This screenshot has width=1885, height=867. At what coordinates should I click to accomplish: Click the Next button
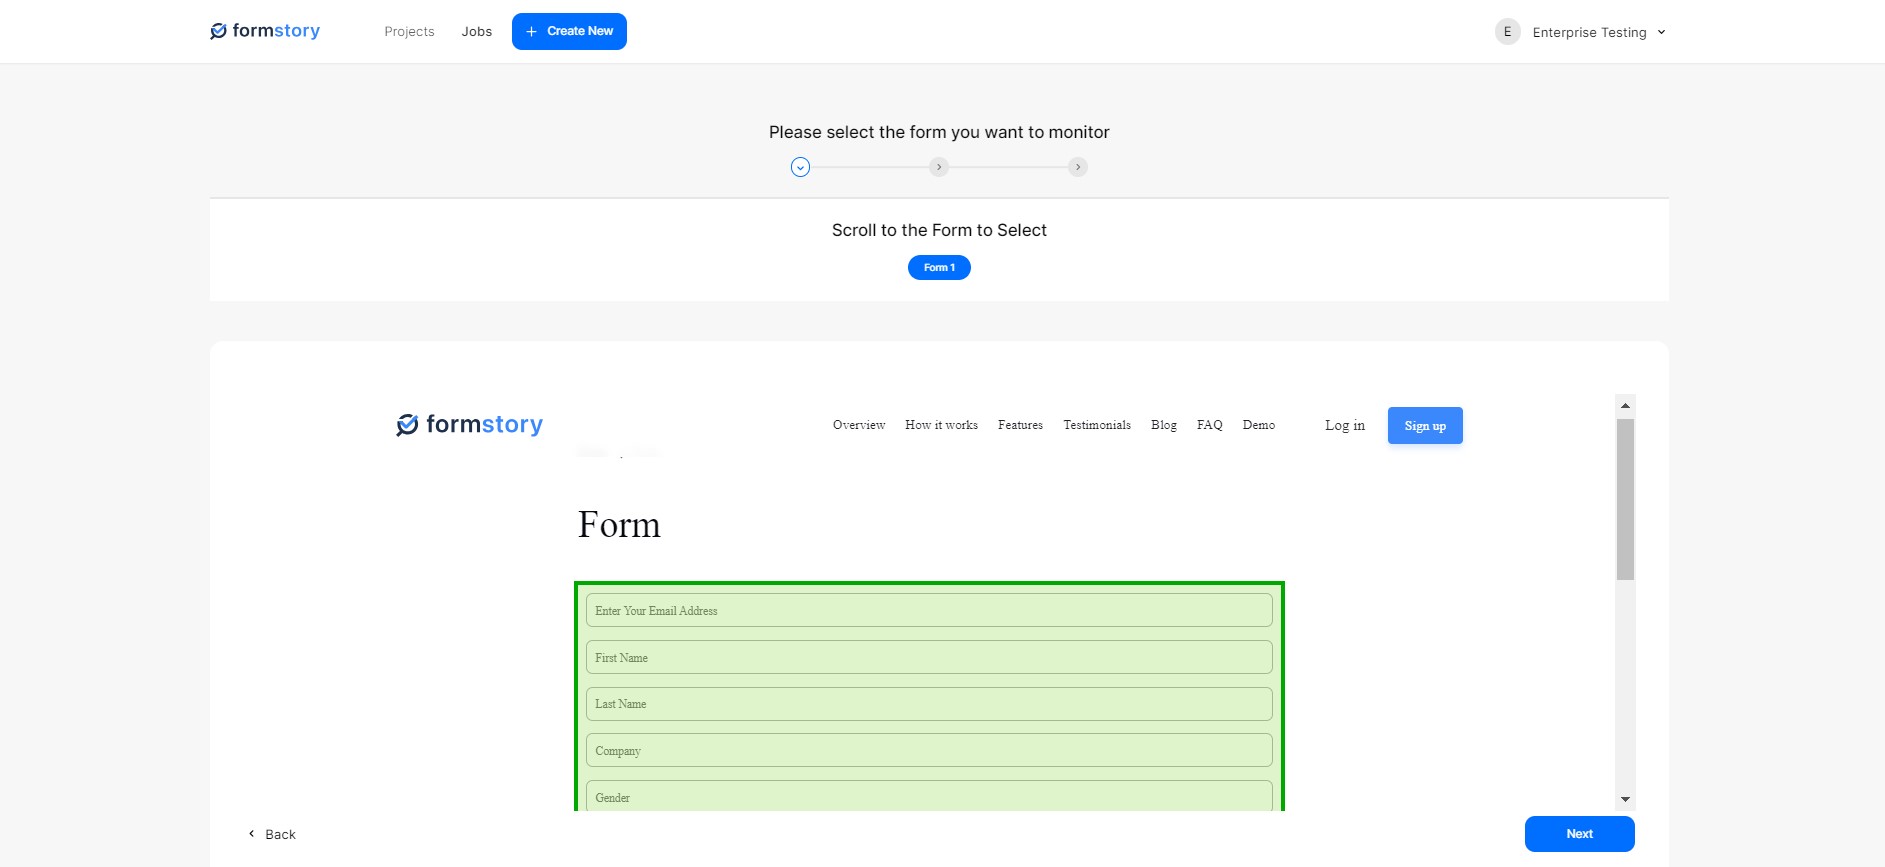tap(1579, 834)
